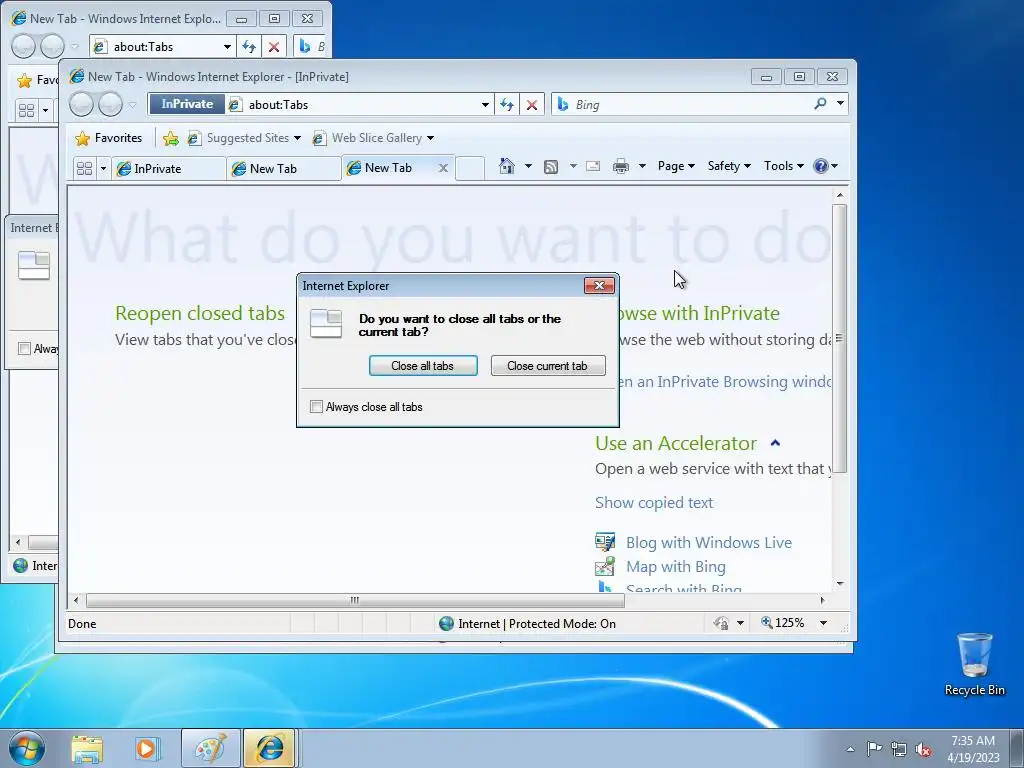This screenshot has height=768, width=1024.
Task: Click the Back button in InPrivate window
Action: (x=81, y=104)
